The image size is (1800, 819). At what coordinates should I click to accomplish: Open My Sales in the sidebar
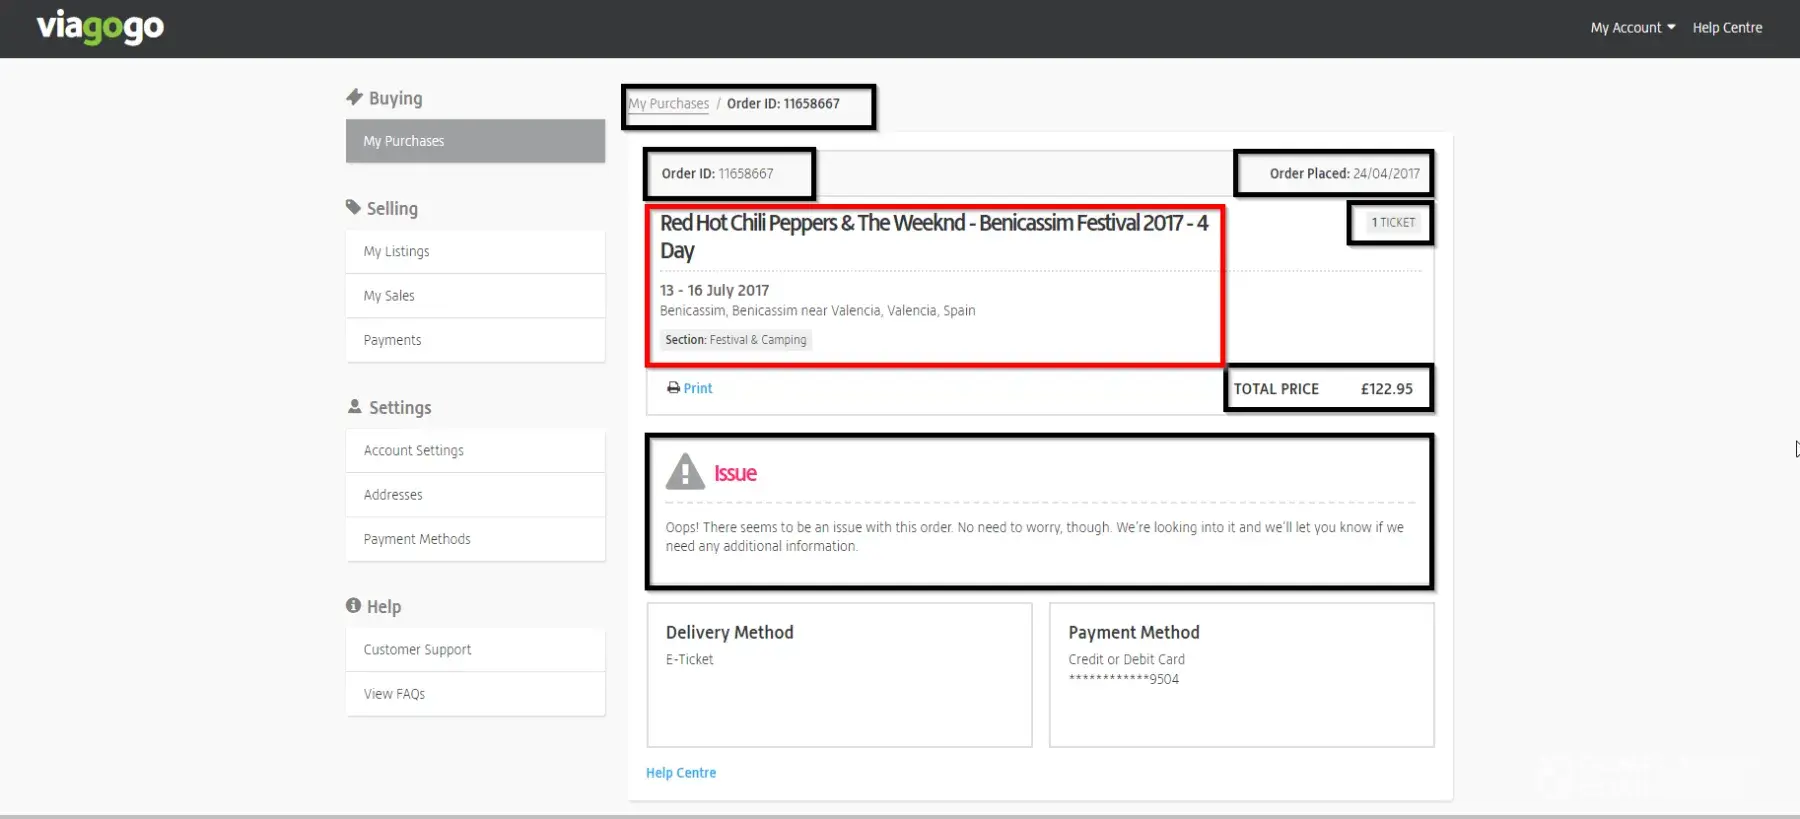[475, 296]
